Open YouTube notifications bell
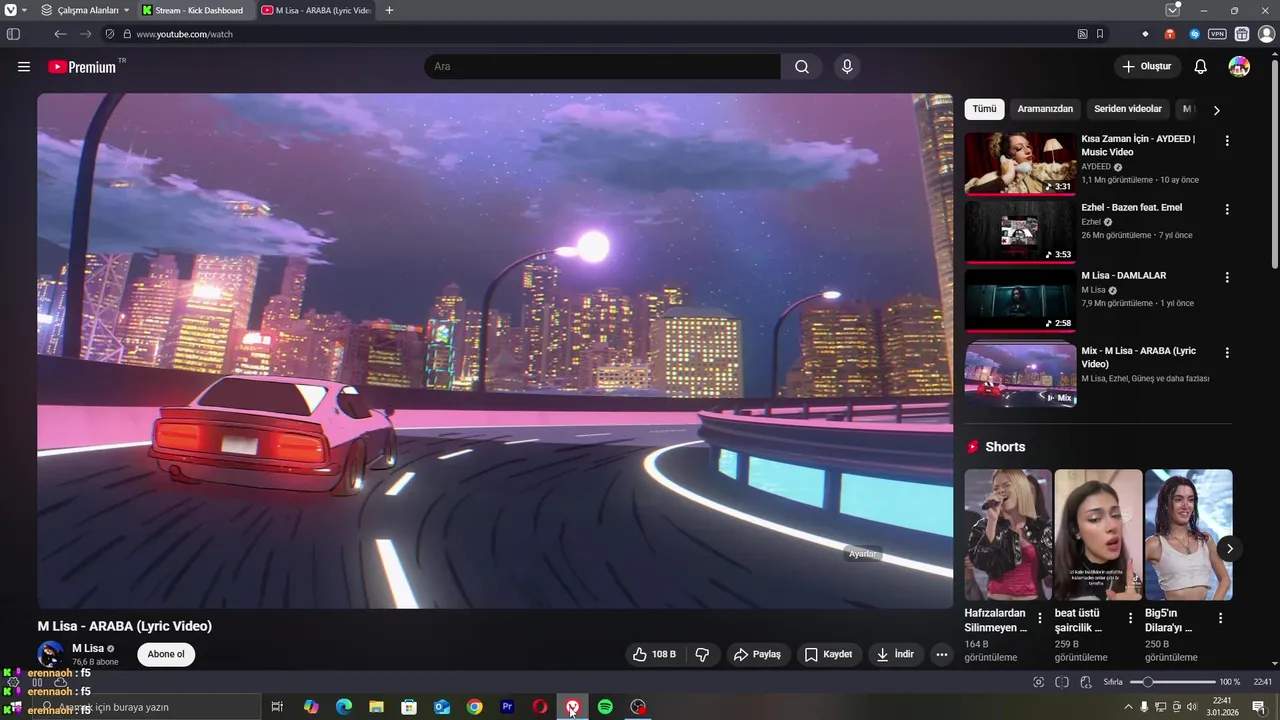Screen dimensions: 1280x720 click(1201, 67)
